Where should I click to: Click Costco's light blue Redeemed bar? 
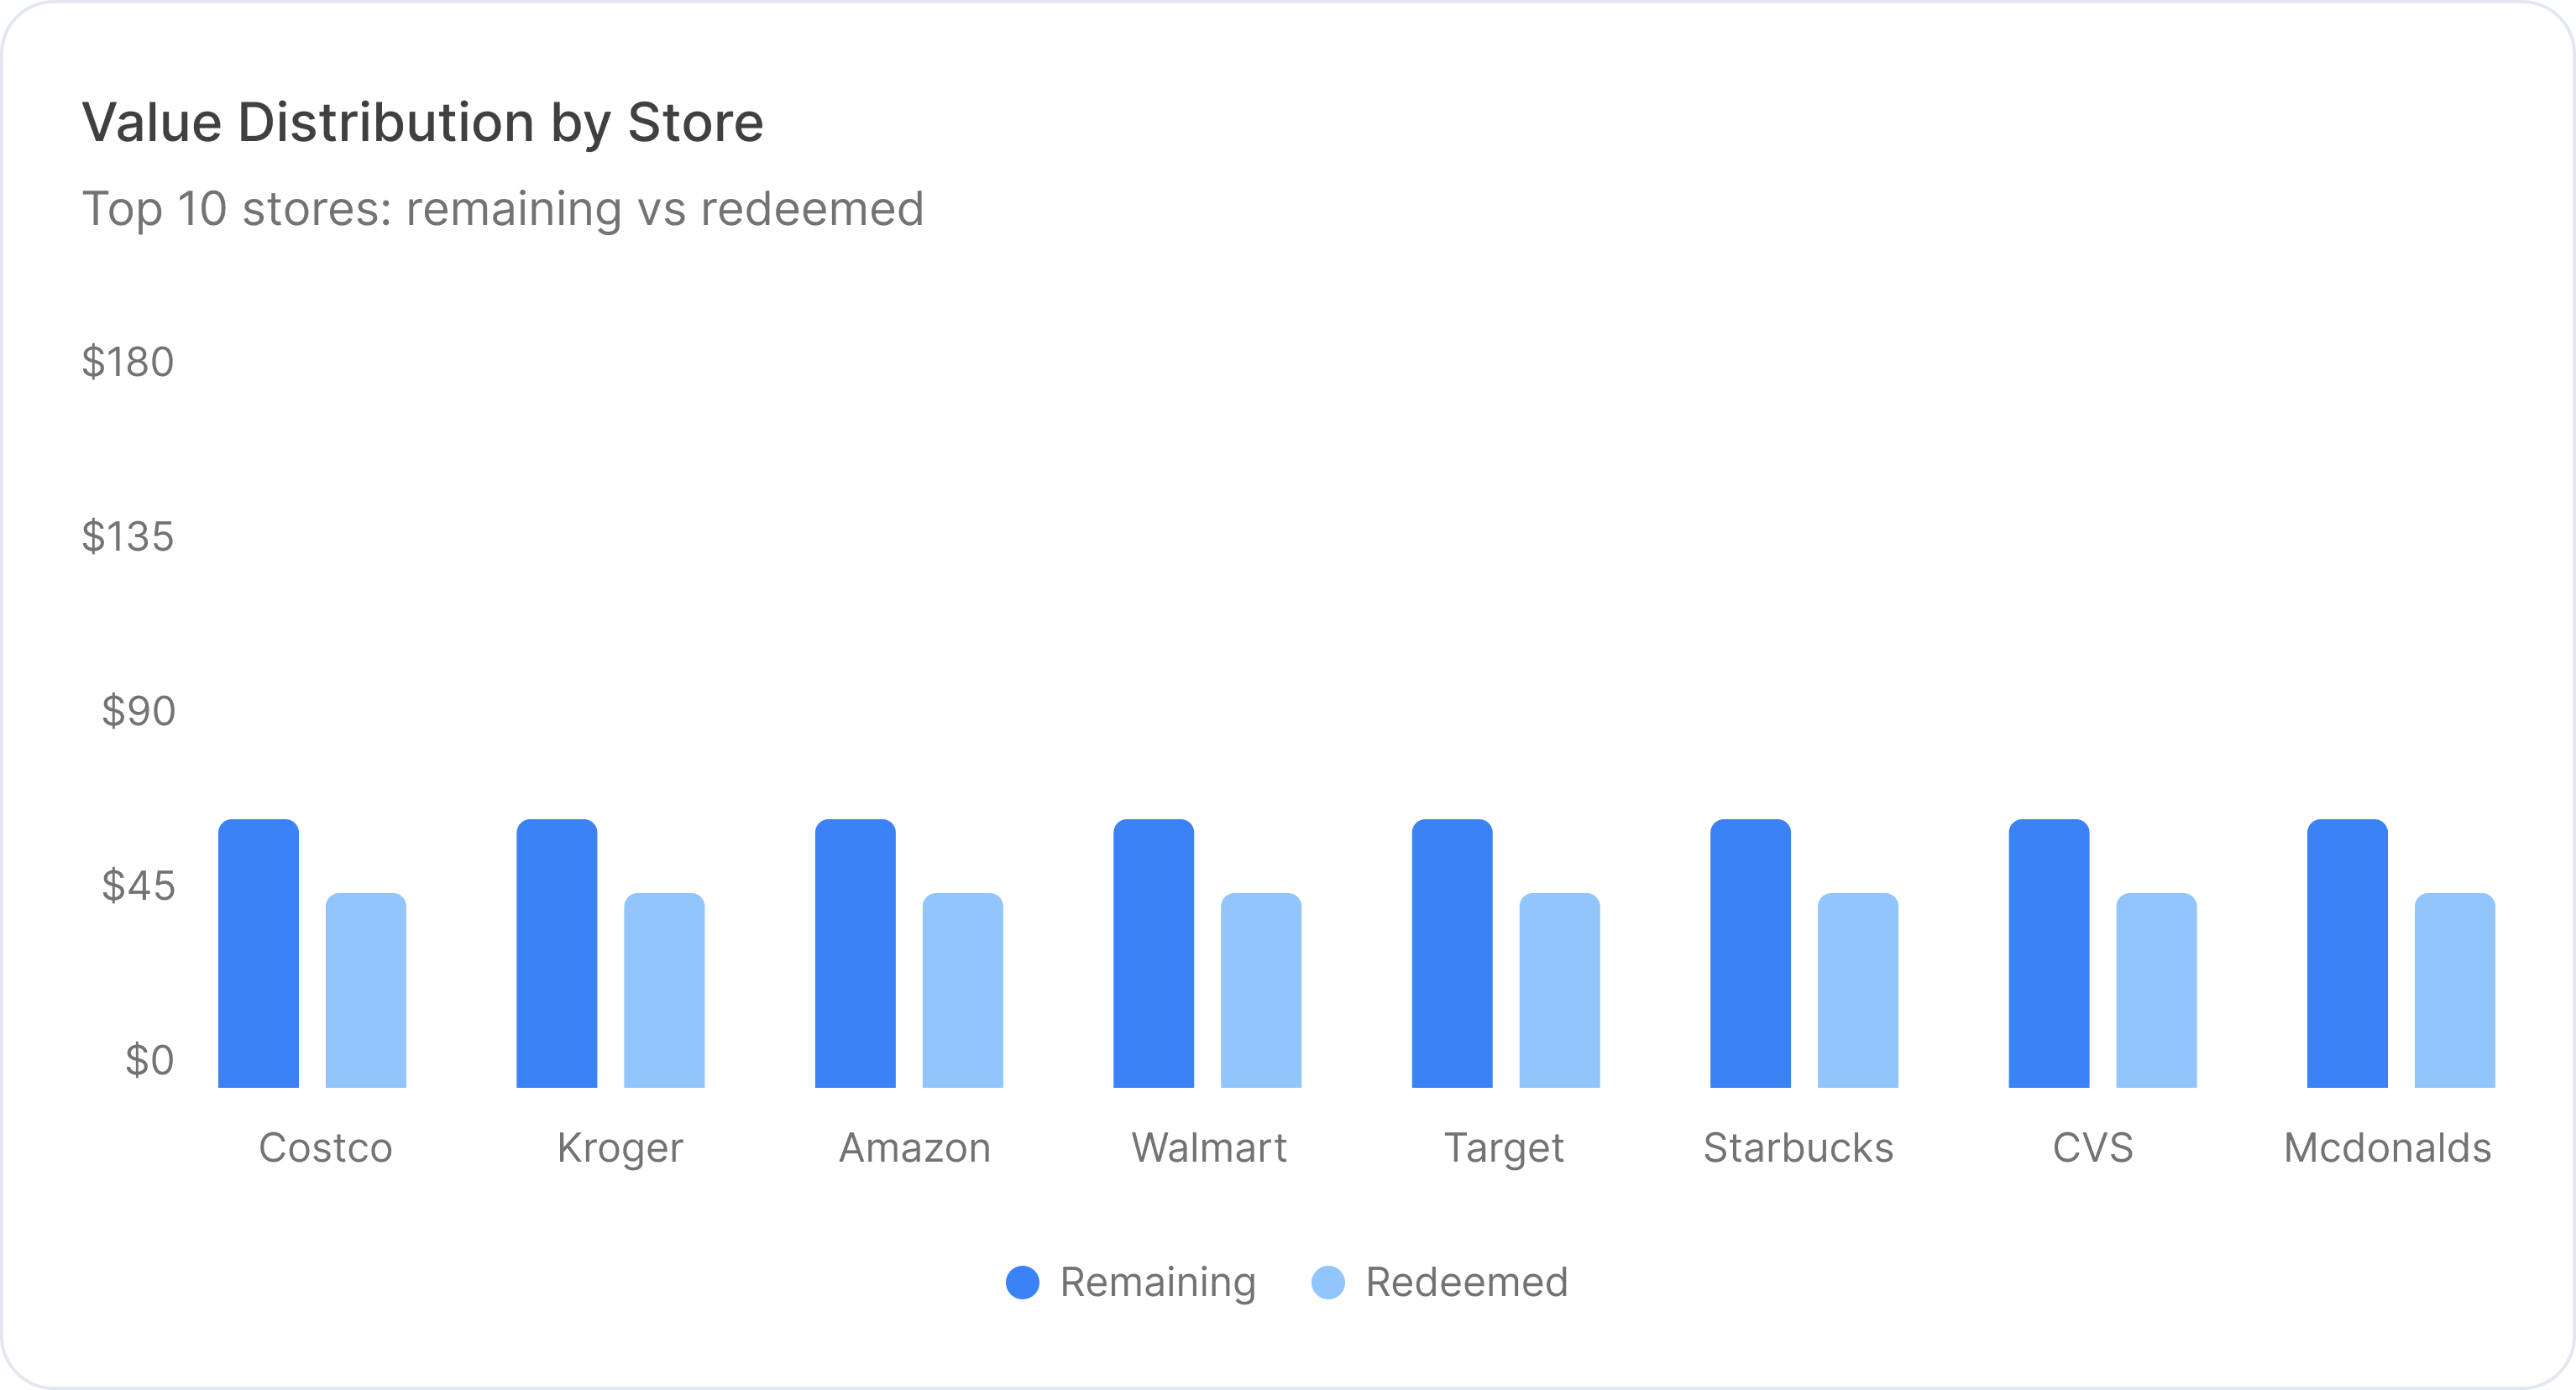tap(366, 990)
